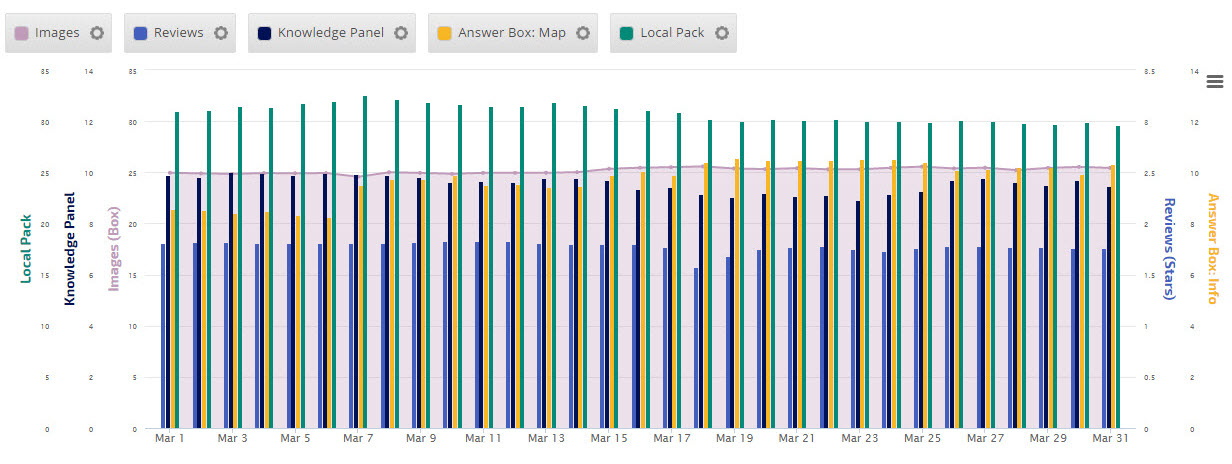Click the Local Pack axis title

pyautogui.click(x=26, y=248)
